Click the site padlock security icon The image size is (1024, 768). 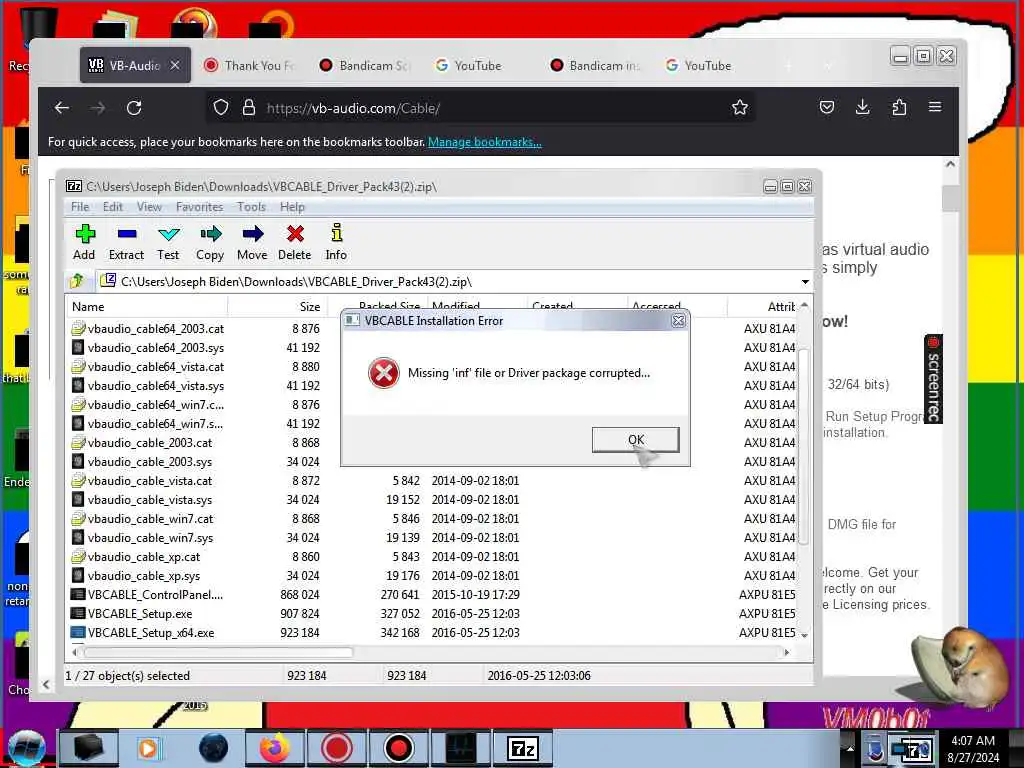249,107
